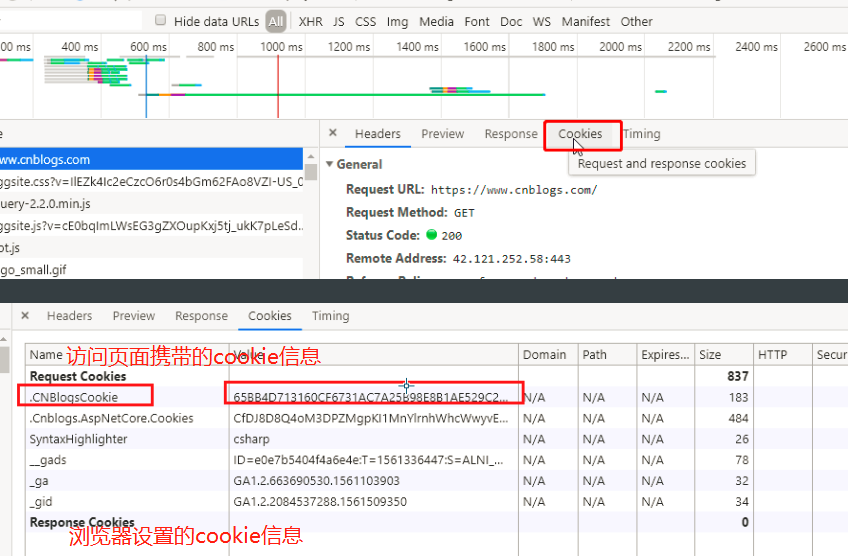Select the Response Cookies group row
Screen dimensions: 848x556
coord(436,522)
